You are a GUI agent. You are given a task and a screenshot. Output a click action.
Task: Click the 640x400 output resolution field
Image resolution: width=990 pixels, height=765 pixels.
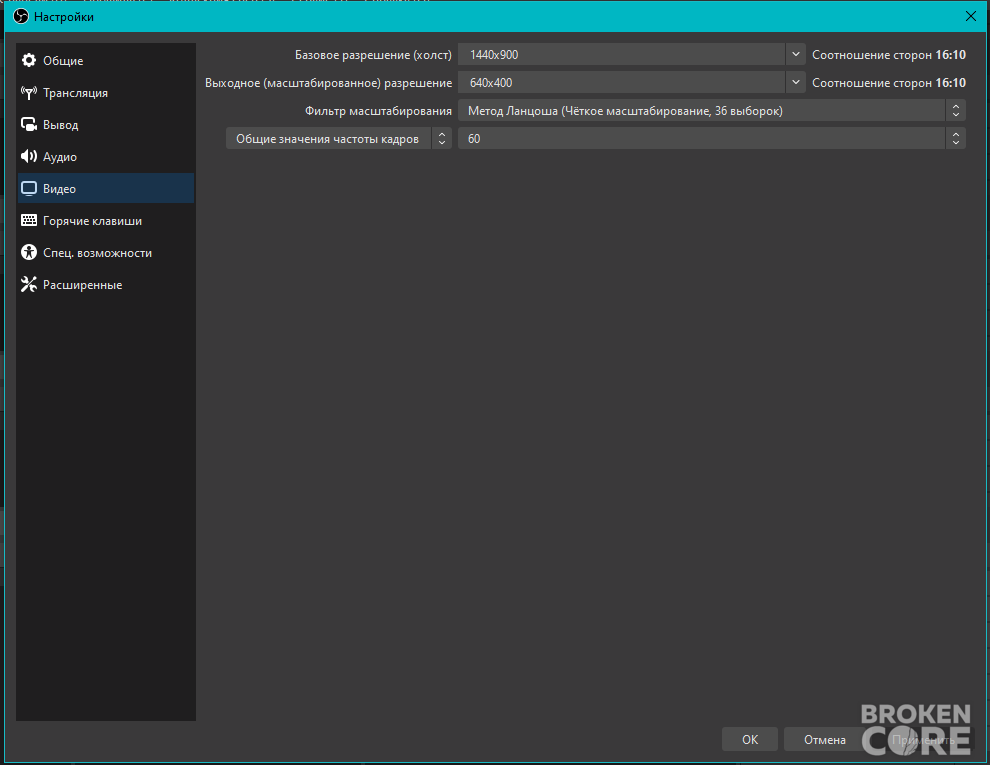click(622, 82)
